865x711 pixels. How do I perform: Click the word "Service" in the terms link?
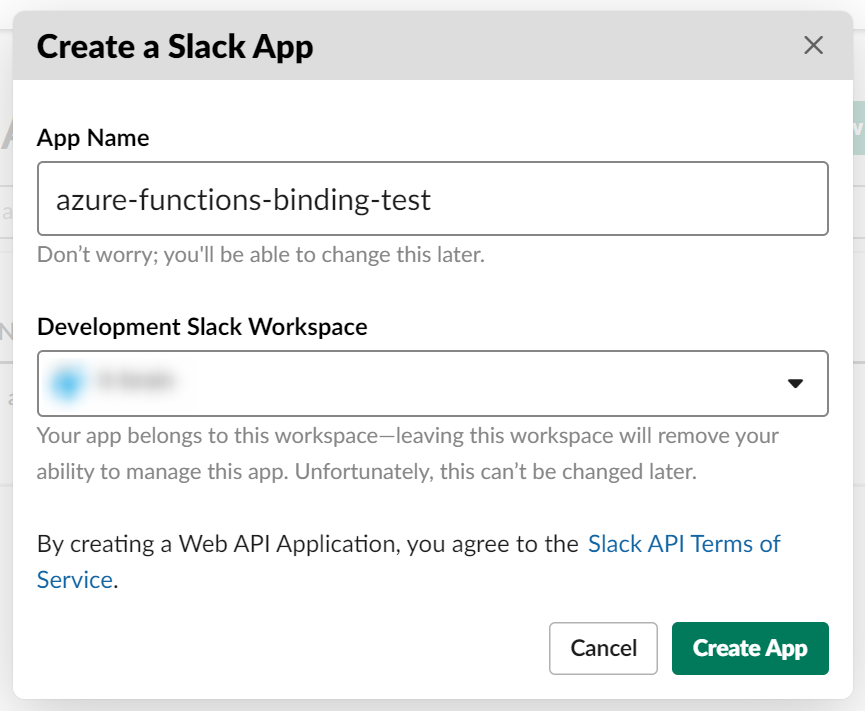[74, 580]
